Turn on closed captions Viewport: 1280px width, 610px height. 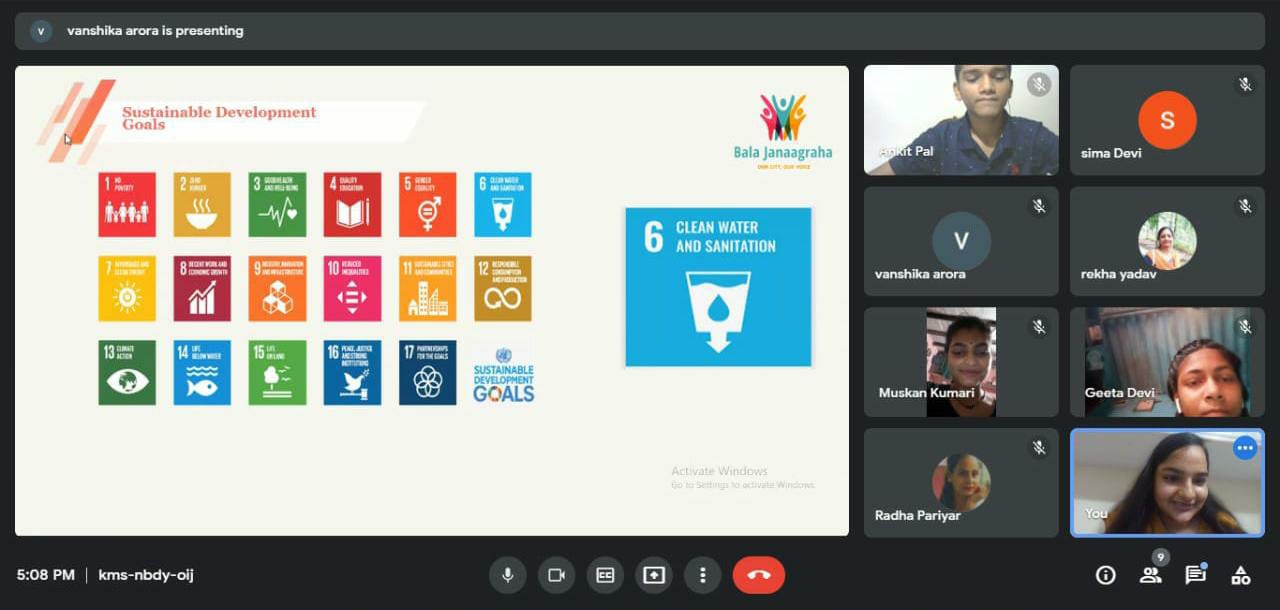[605, 575]
